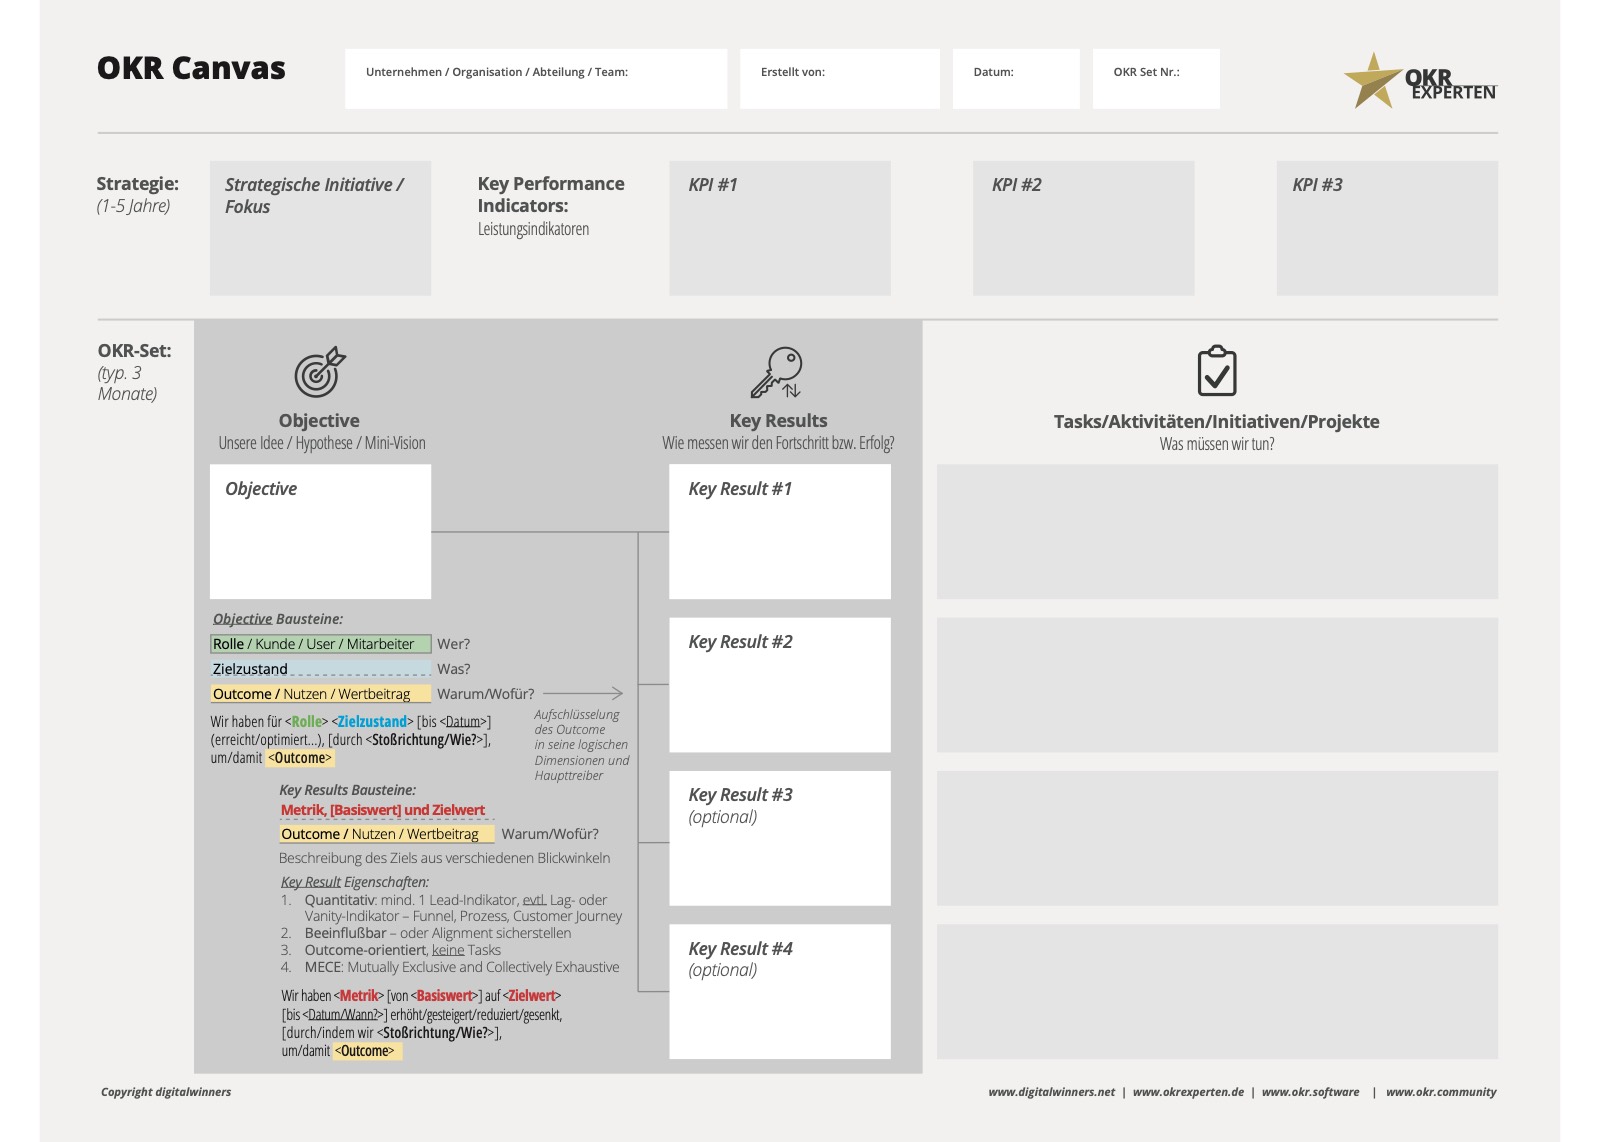Click the KPI #1 box
The width and height of the screenshot is (1600, 1142).
pyautogui.click(x=780, y=228)
